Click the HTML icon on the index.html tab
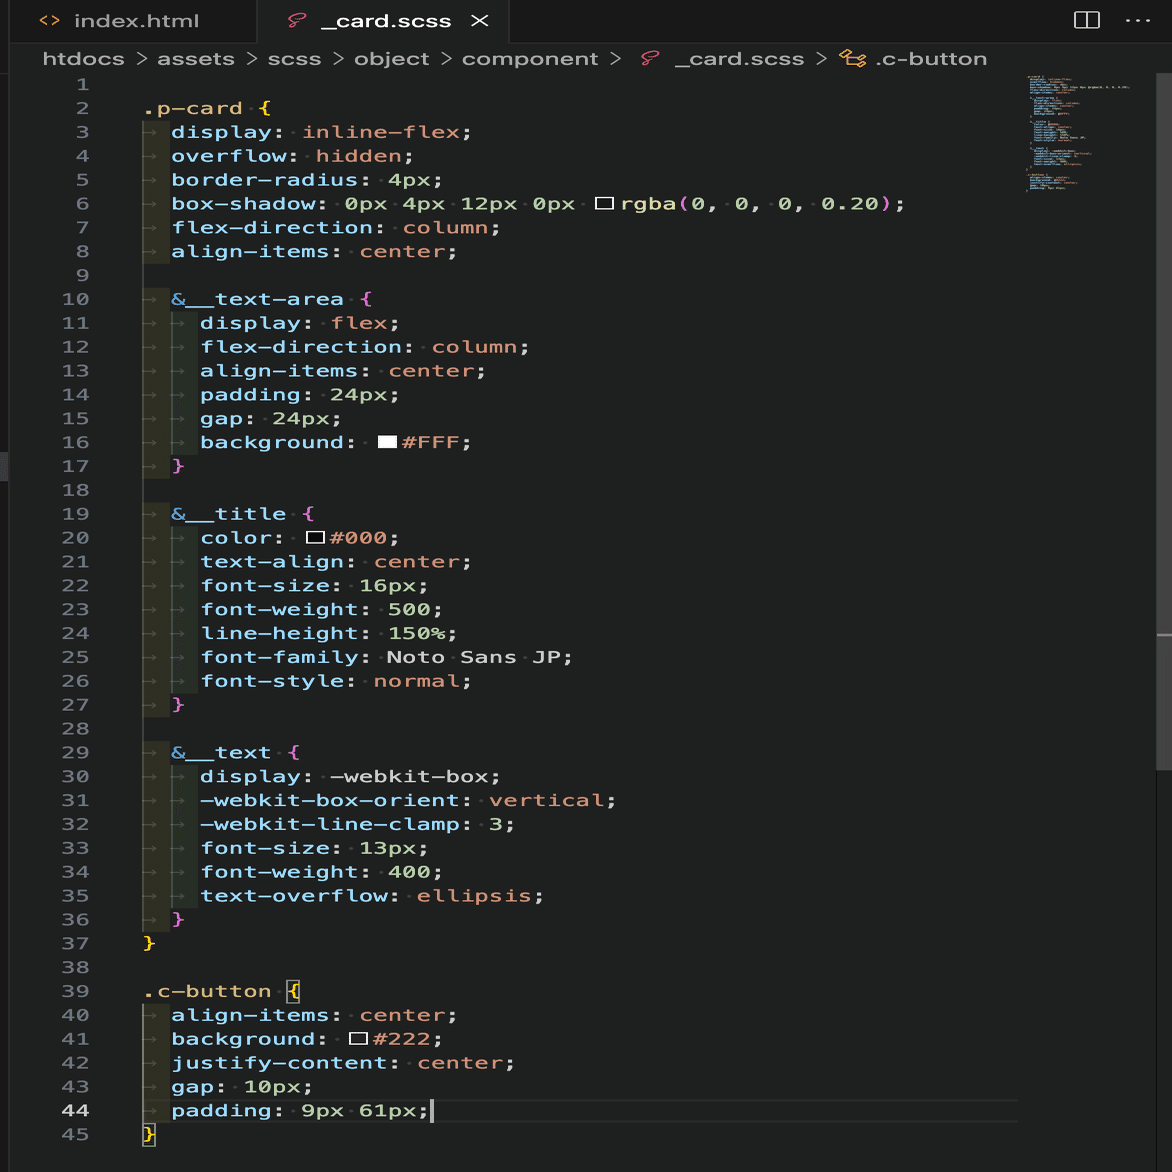 point(50,20)
